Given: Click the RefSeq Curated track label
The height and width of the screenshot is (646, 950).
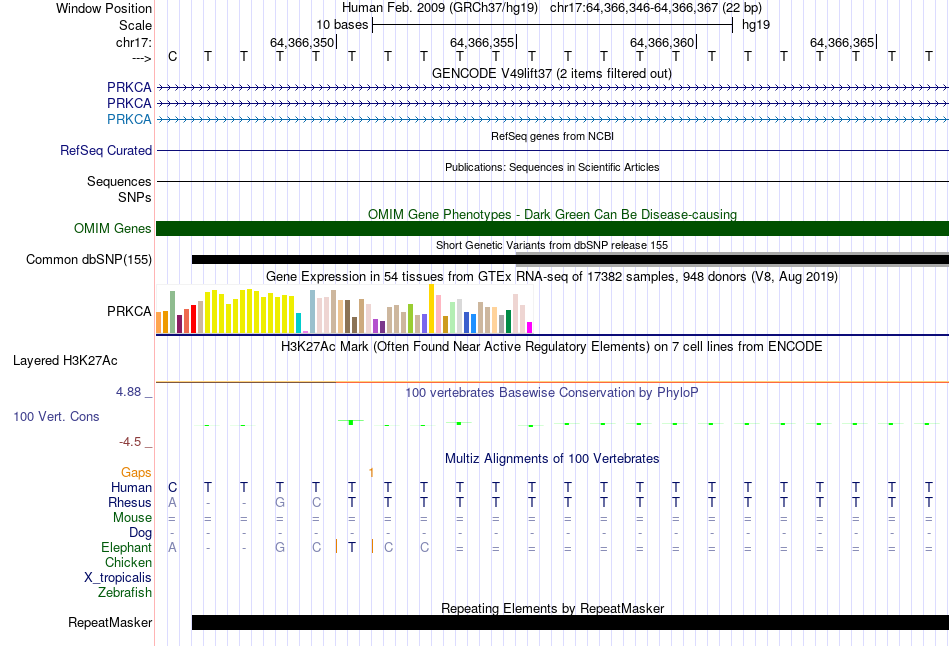Looking at the screenshot, I should point(106,150).
